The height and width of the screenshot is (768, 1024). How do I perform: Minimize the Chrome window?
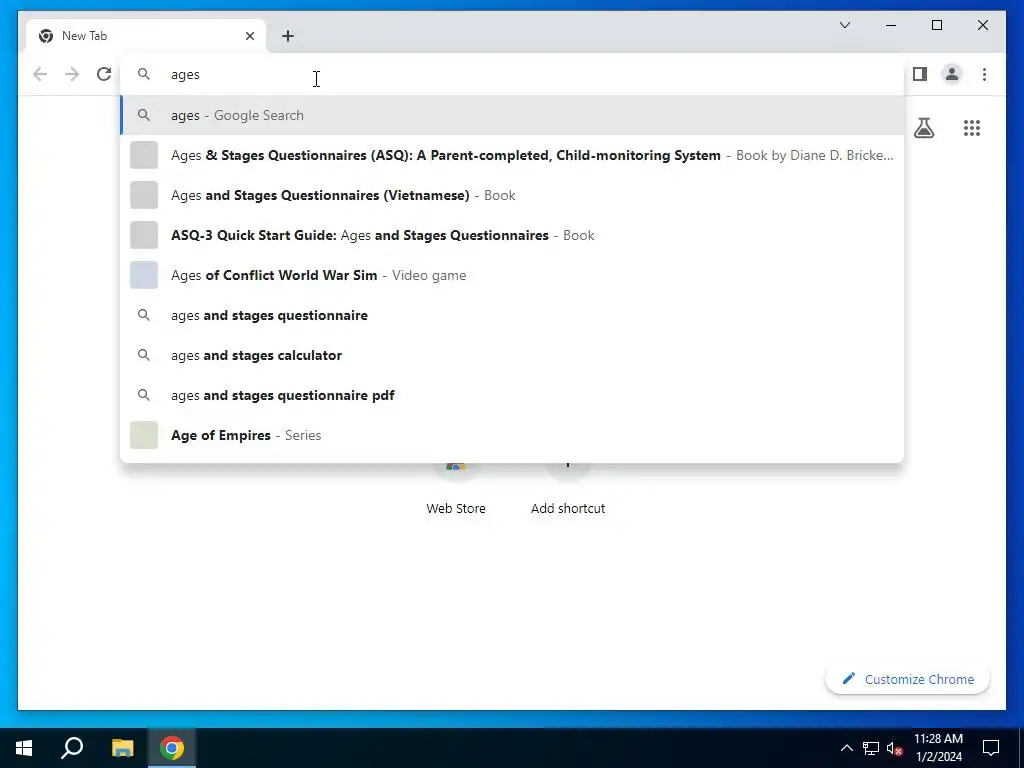tap(891, 25)
